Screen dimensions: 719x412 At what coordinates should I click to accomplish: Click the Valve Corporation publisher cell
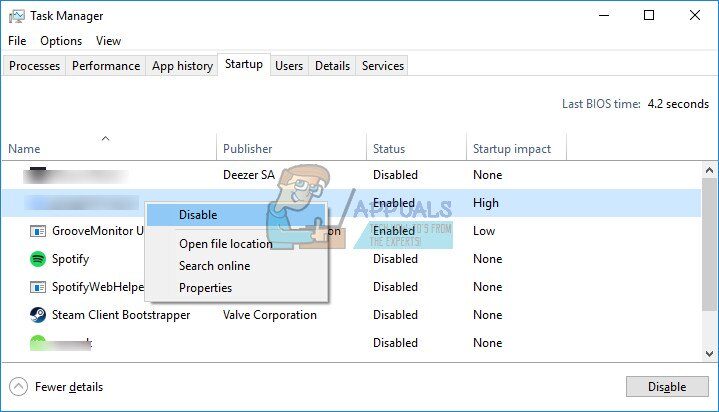click(x=270, y=315)
